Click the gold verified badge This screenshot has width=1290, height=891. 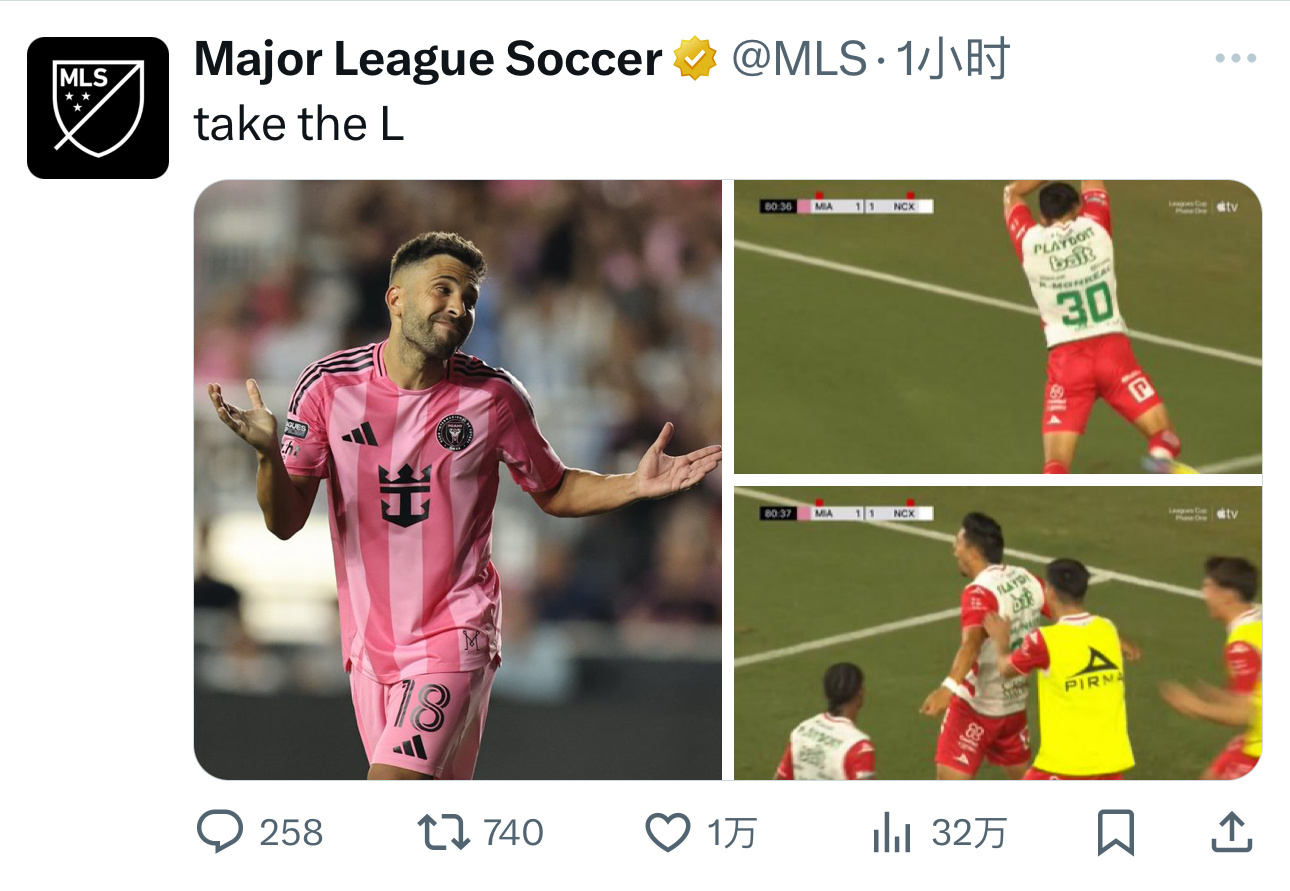click(696, 60)
